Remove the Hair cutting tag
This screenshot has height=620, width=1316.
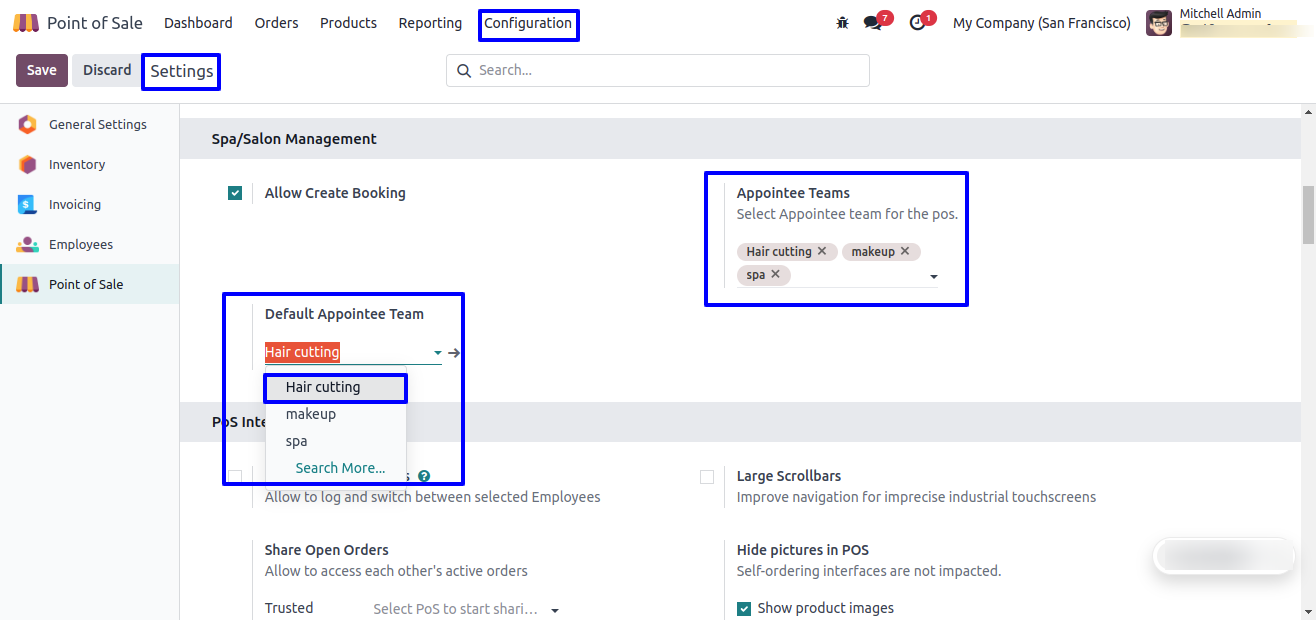[x=822, y=252]
